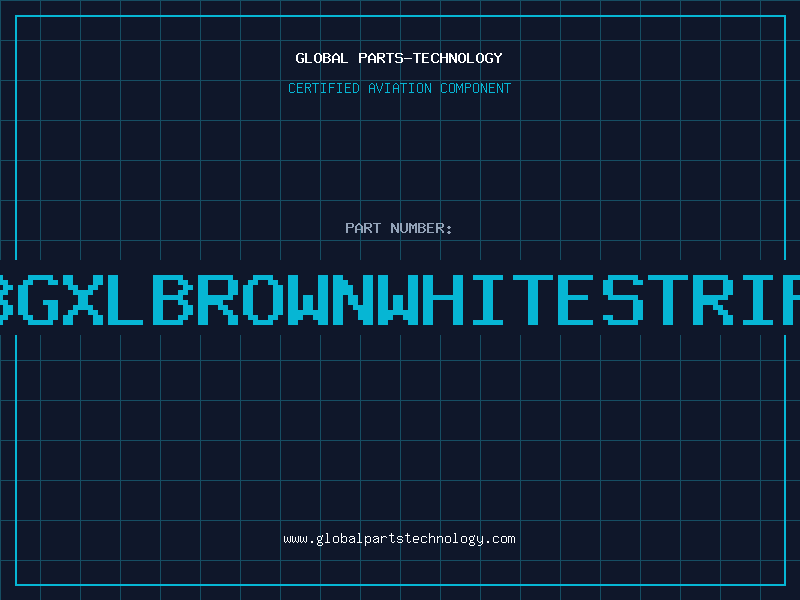Click the word NUMBER in the label
800x600 pixels.
417,228
